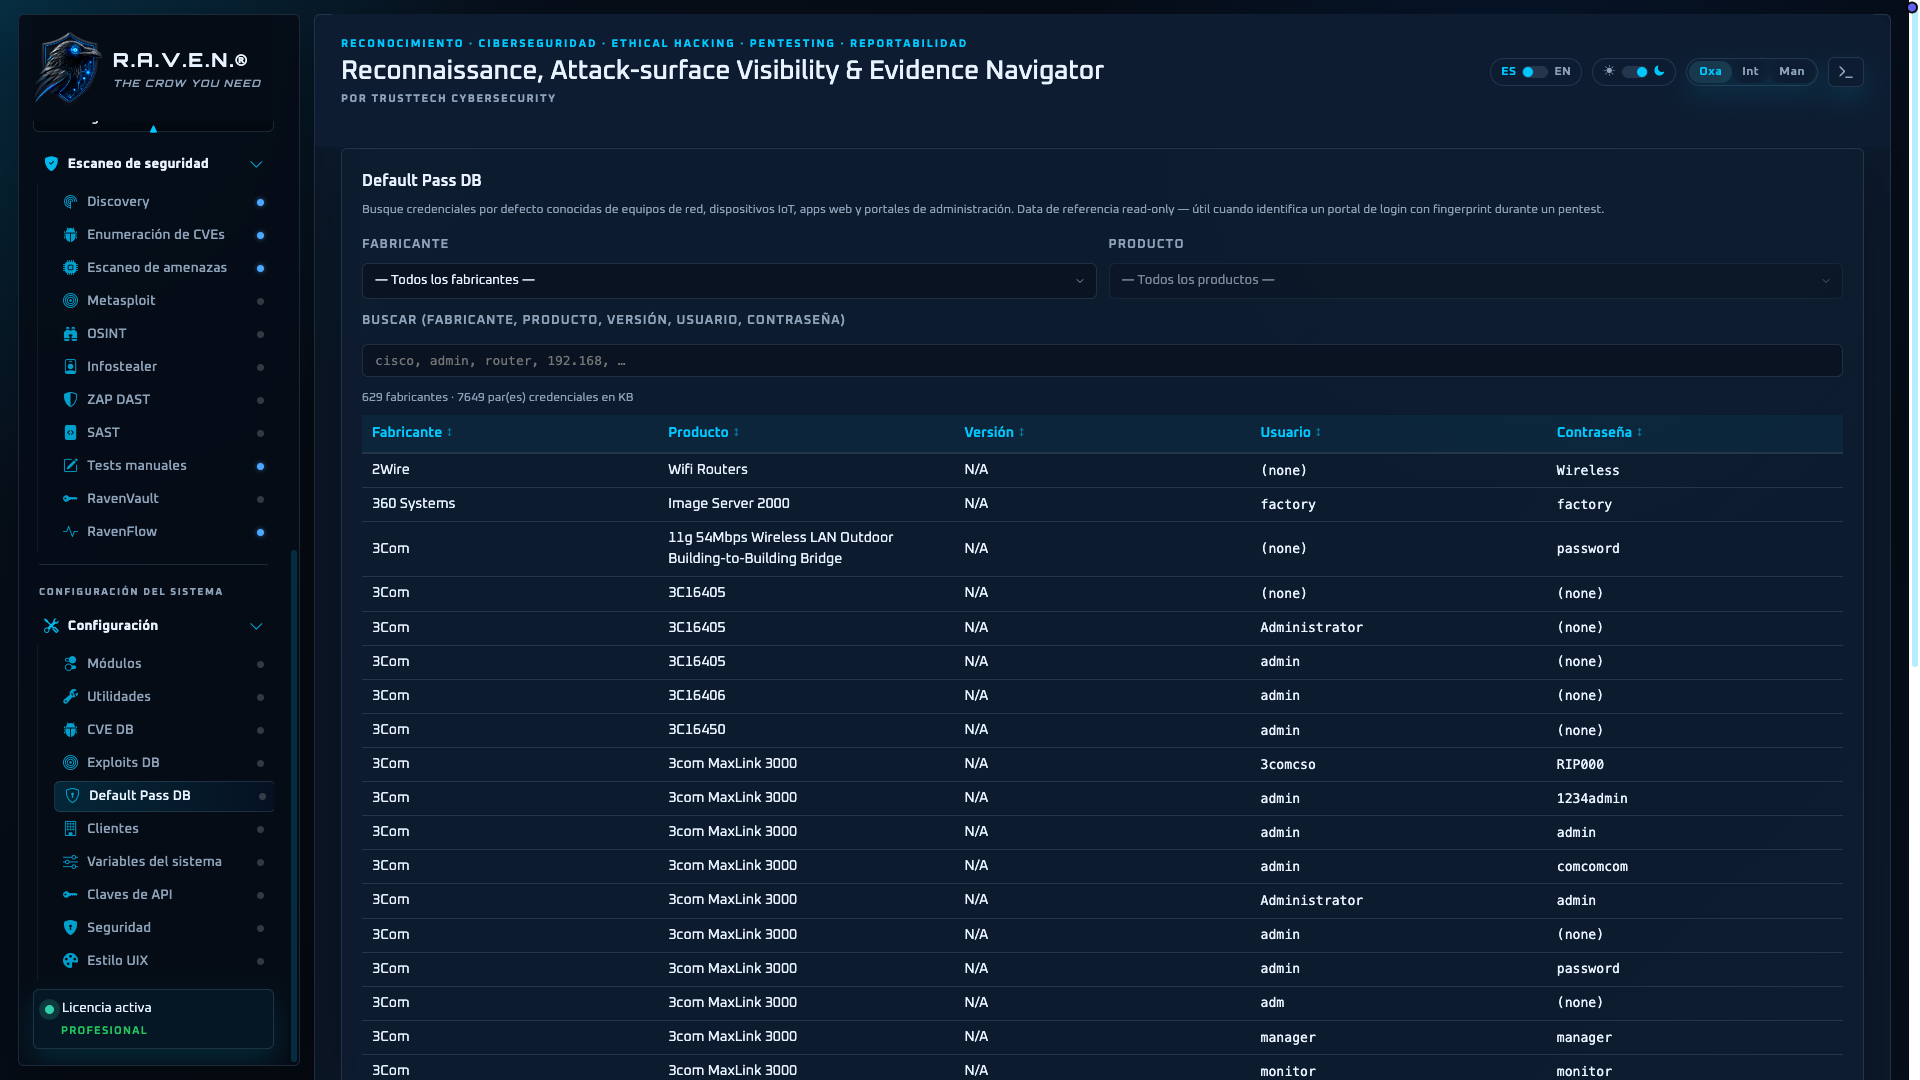Click the Estilo UIX palette icon
1920x1080 pixels.
click(x=70, y=961)
